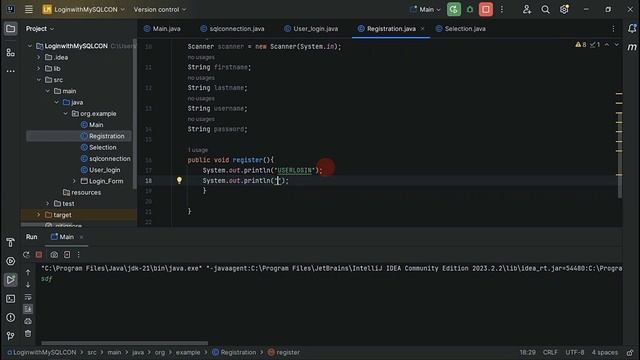Click the green Rerun Main button
This screenshot has width=640, height=360.
click(453, 9)
